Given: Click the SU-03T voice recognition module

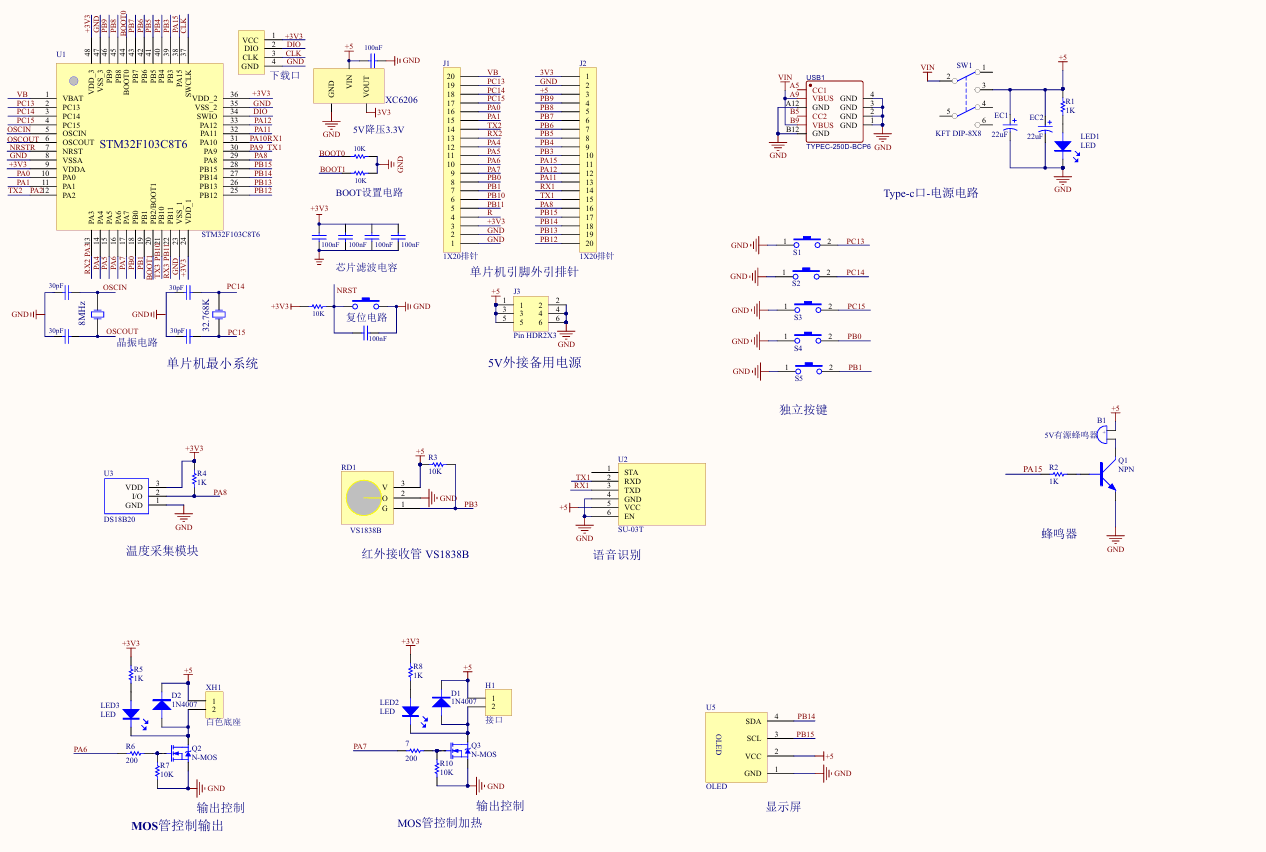Looking at the screenshot, I should 661,494.
